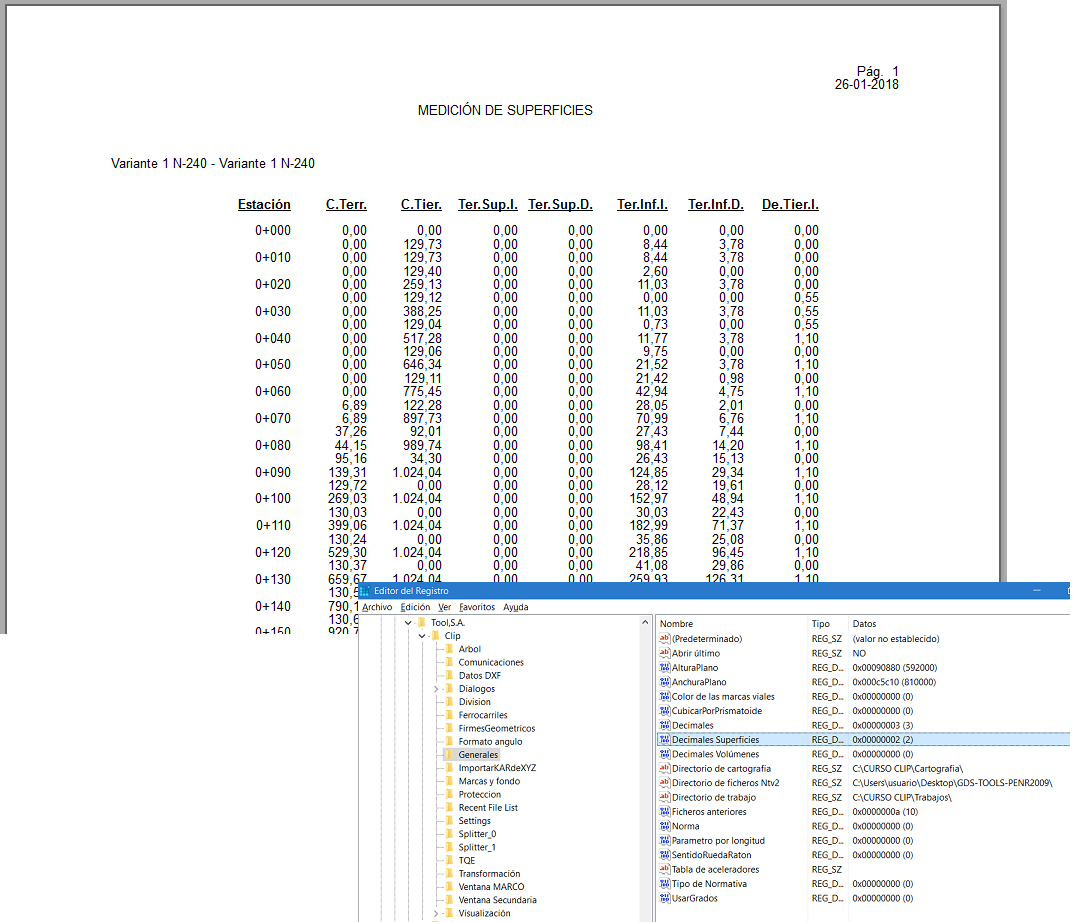The width and height of the screenshot is (1074, 922).
Task: Click the Tool,S.A. folder icon
Action: 422,623
